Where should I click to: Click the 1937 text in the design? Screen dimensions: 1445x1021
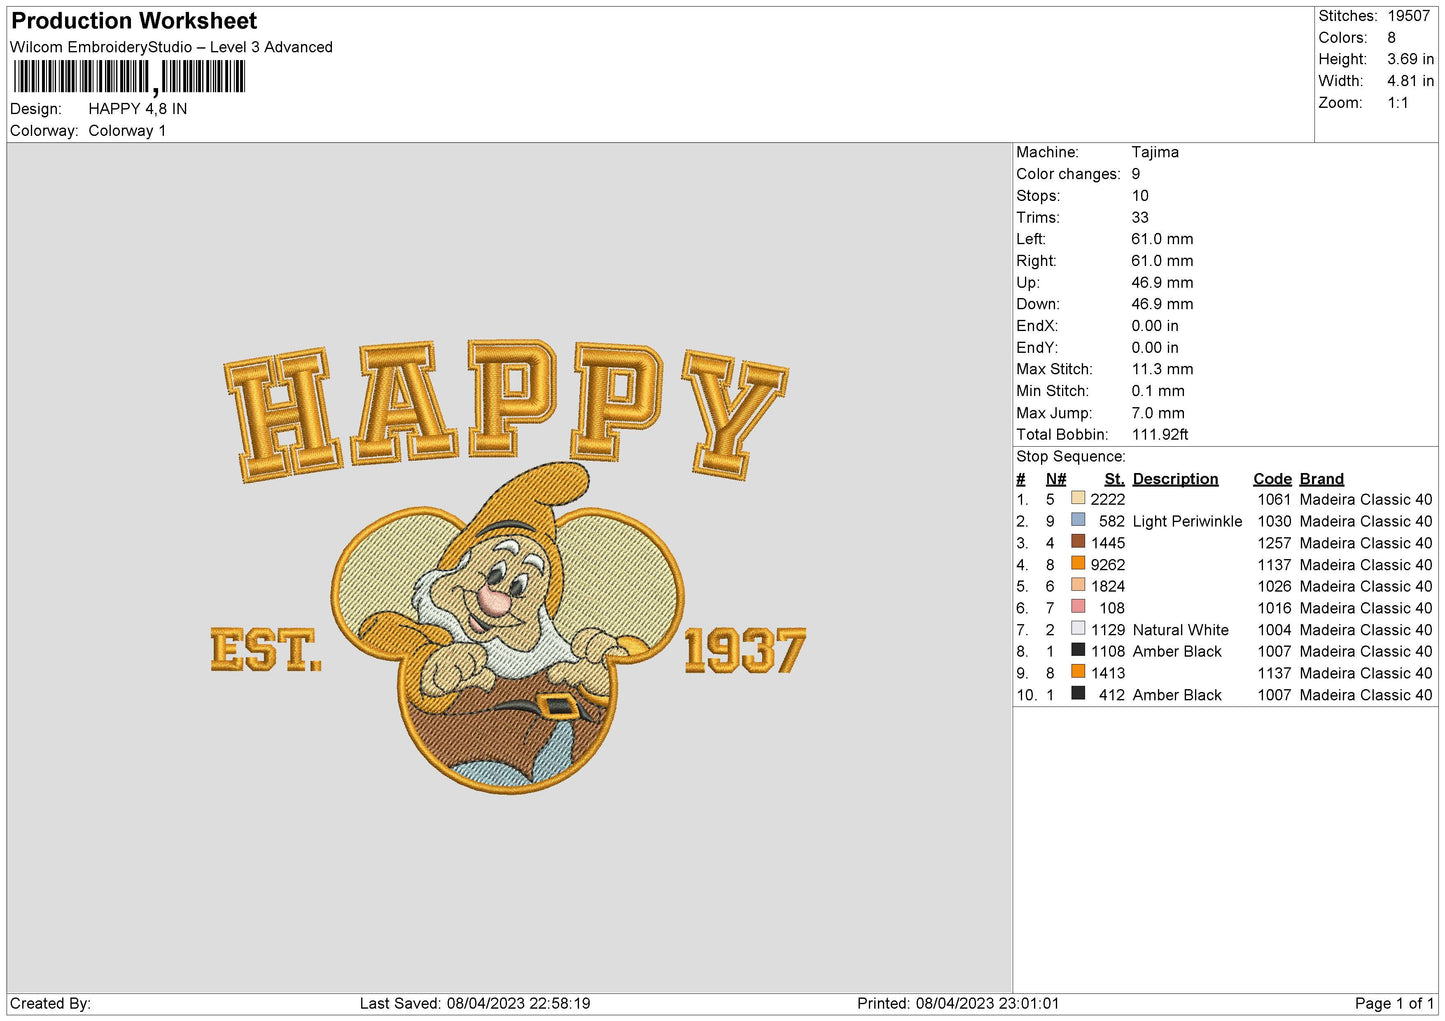(x=744, y=652)
